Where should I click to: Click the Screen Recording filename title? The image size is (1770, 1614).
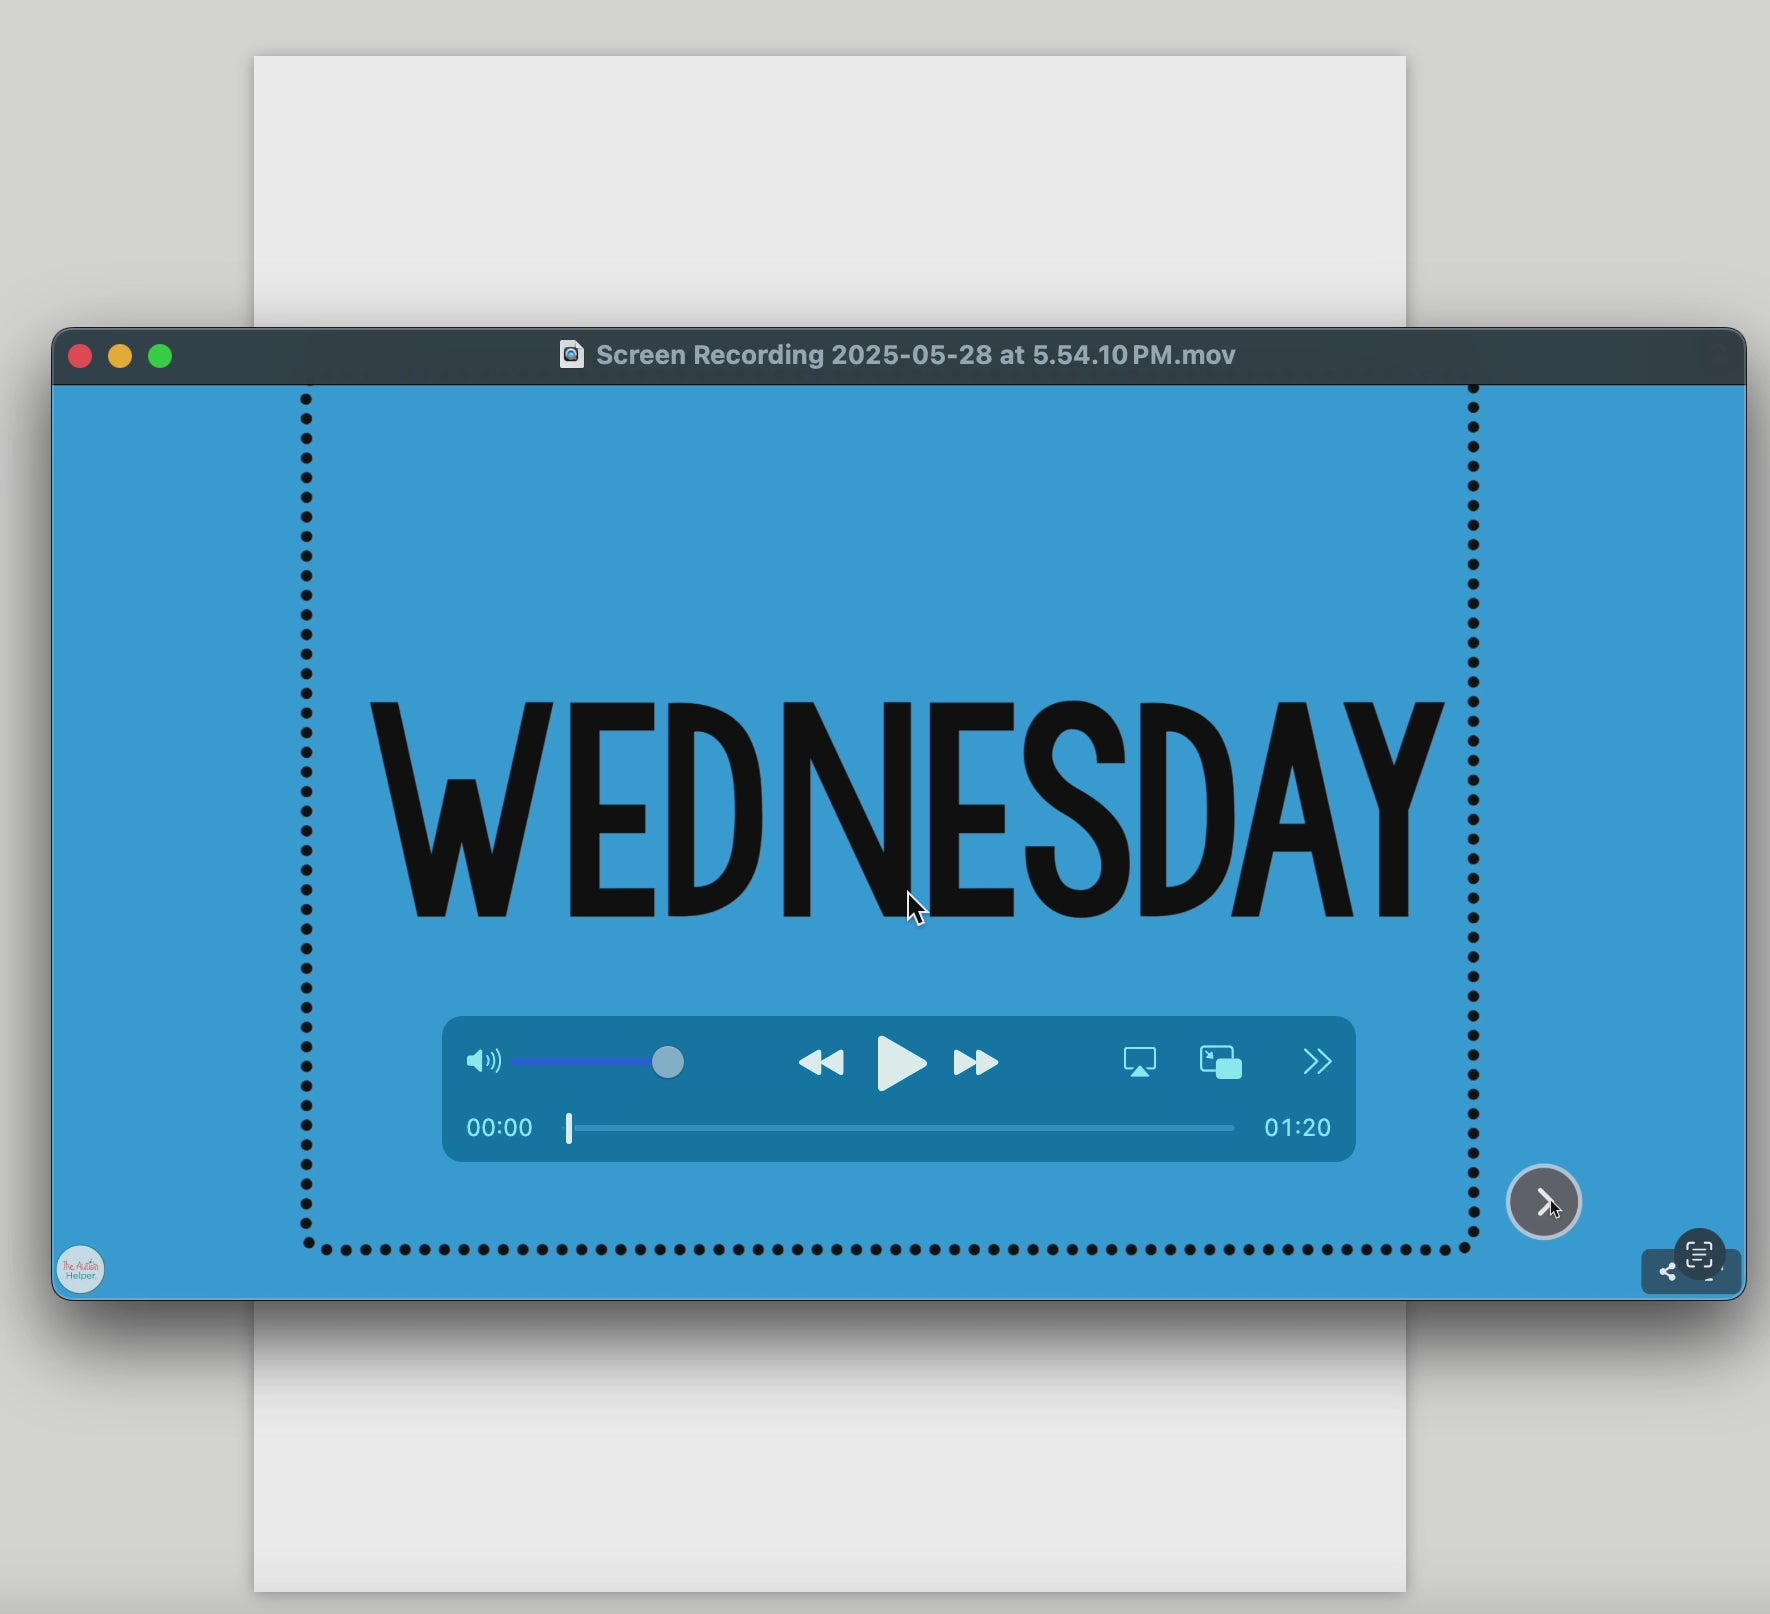point(915,356)
